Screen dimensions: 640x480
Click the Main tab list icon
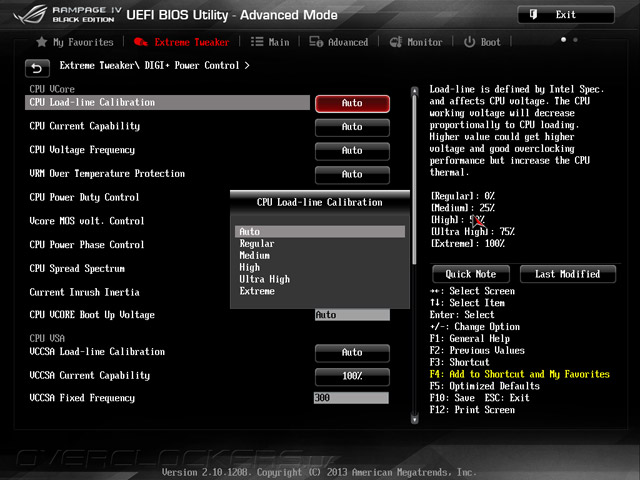(257, 42)
